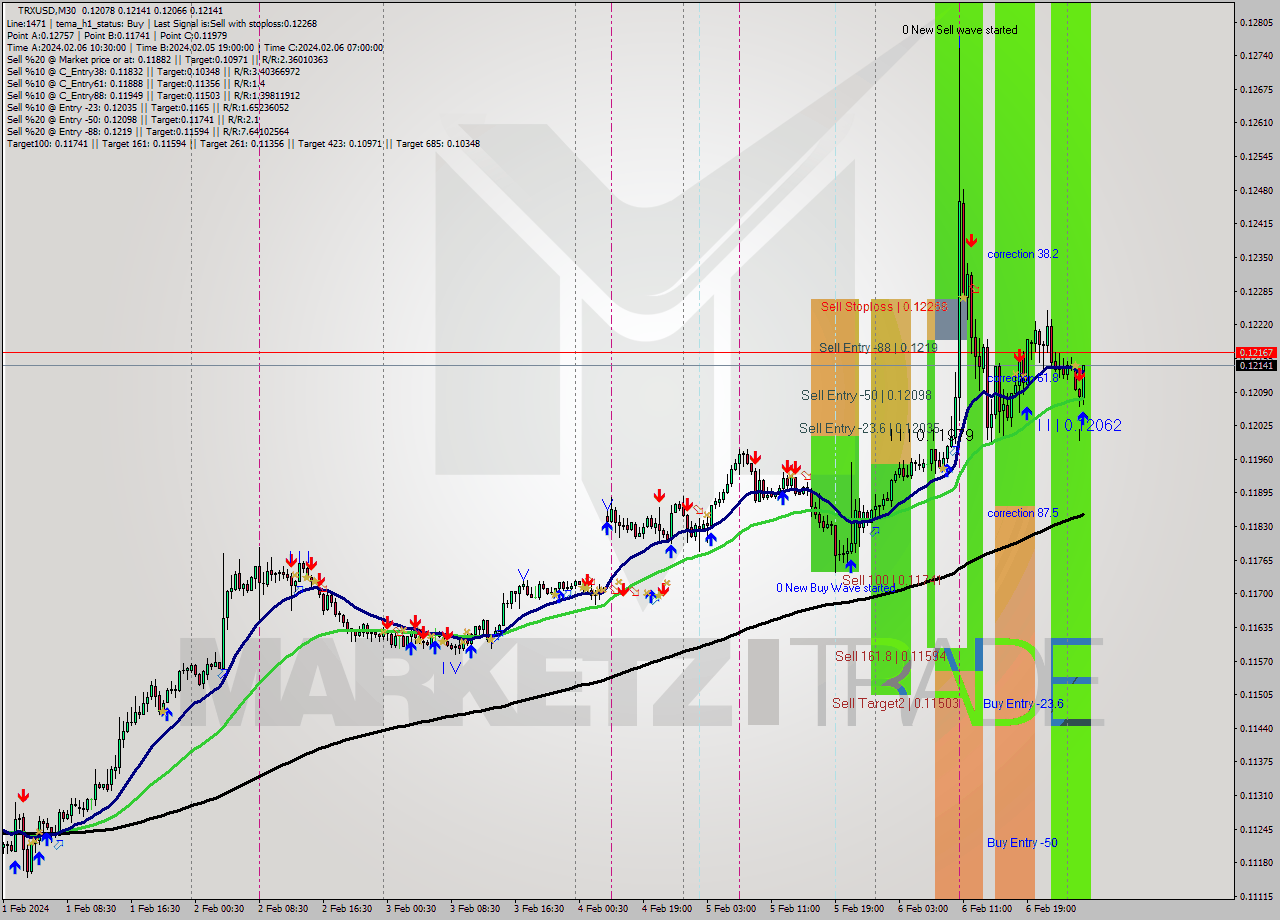
Task: Click the 0.11700 value on the price scale
Action: coord(1256,593)
